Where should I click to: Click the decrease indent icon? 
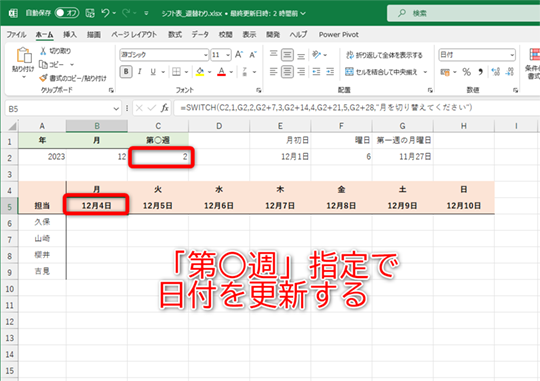tap(316, 72)
